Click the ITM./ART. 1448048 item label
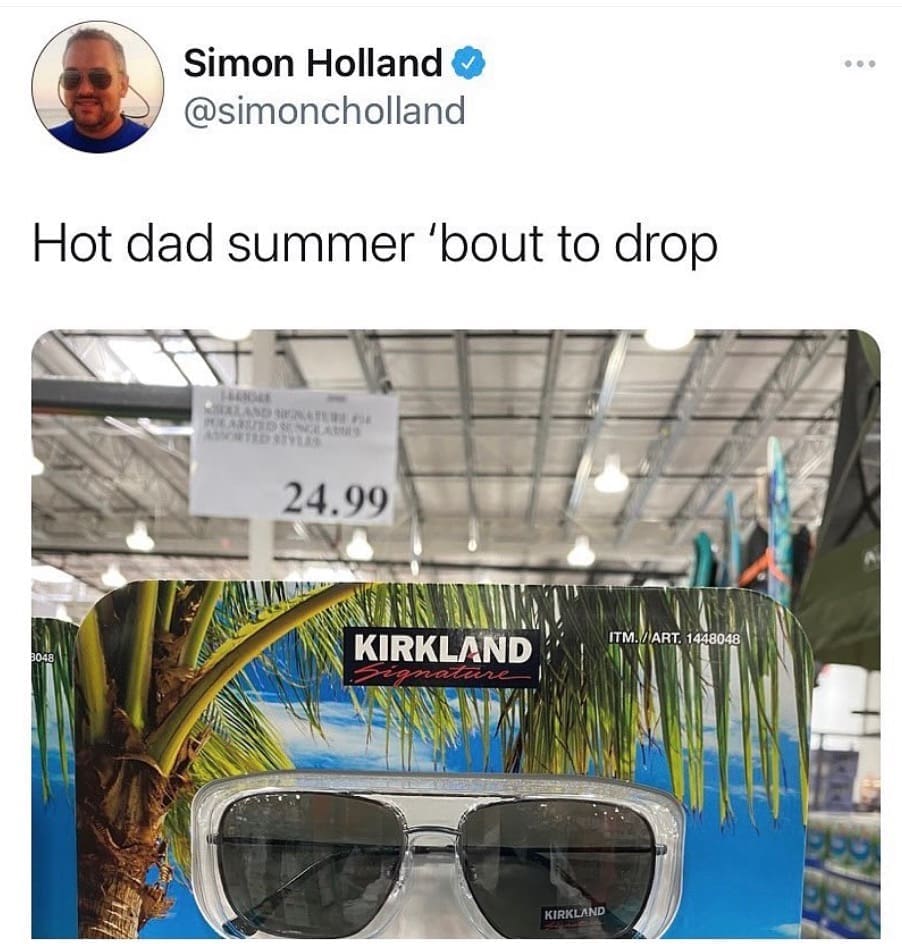Viewport: 902px width, 944px height. 673,638
